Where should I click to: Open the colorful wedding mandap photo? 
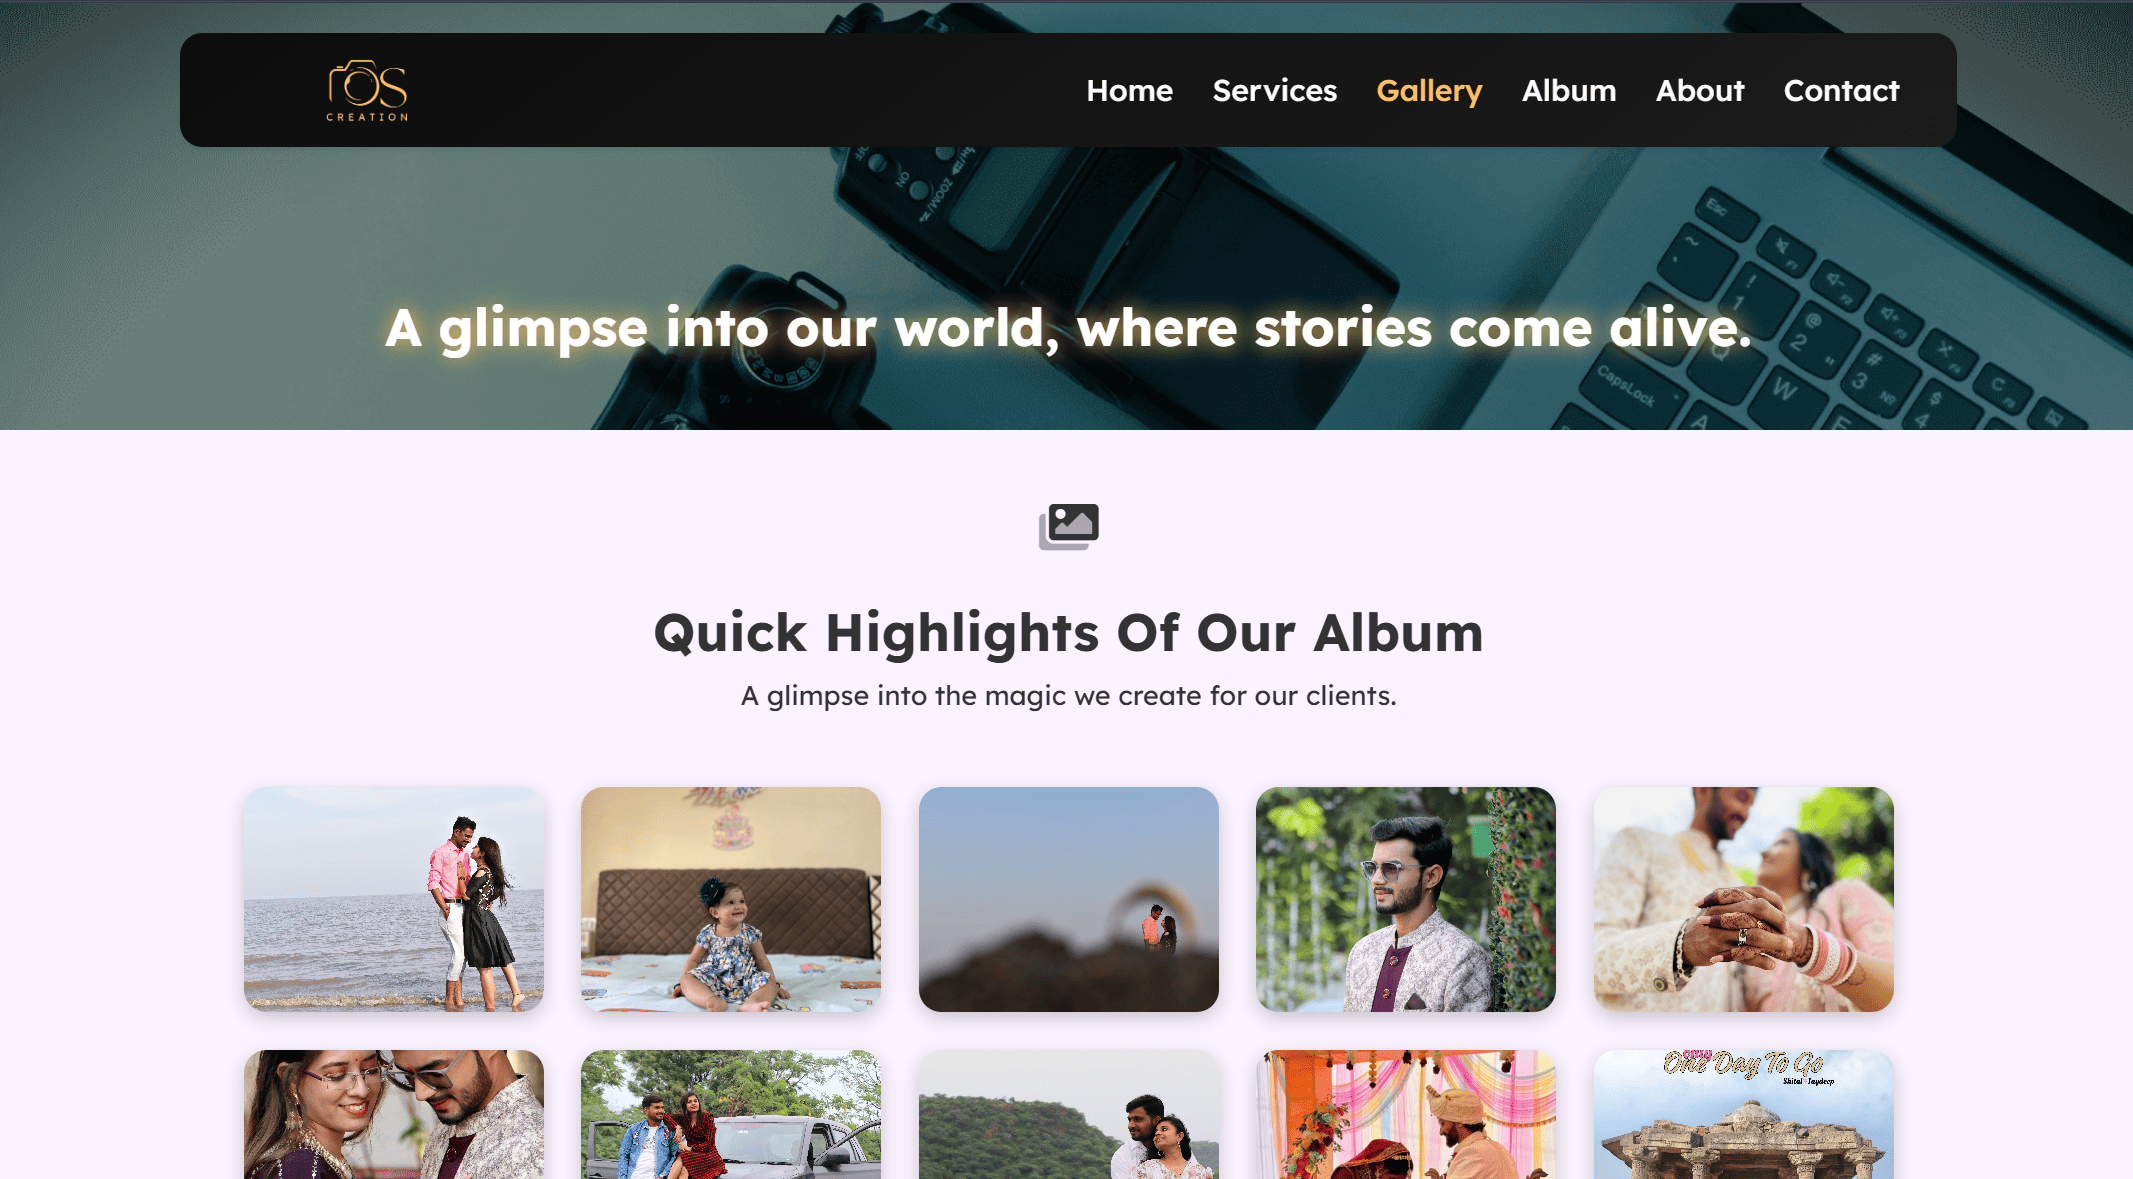click(1405, 1114)
